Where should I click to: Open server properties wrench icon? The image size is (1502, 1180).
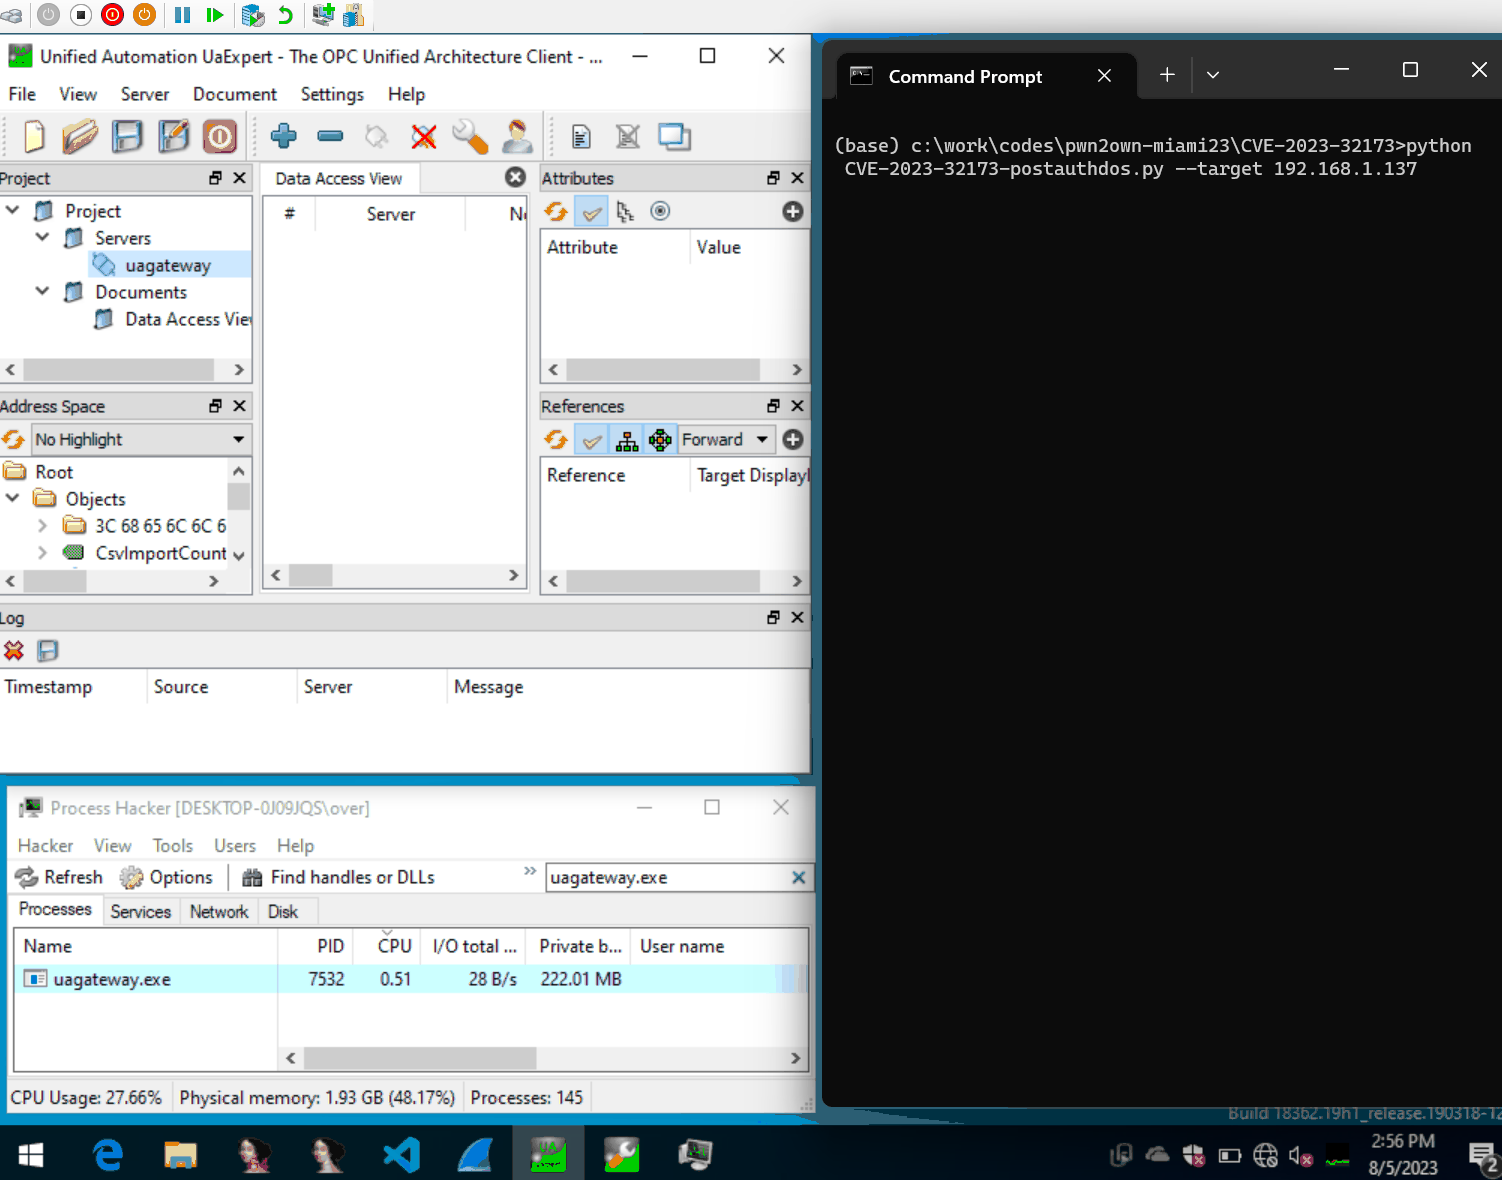470,136
